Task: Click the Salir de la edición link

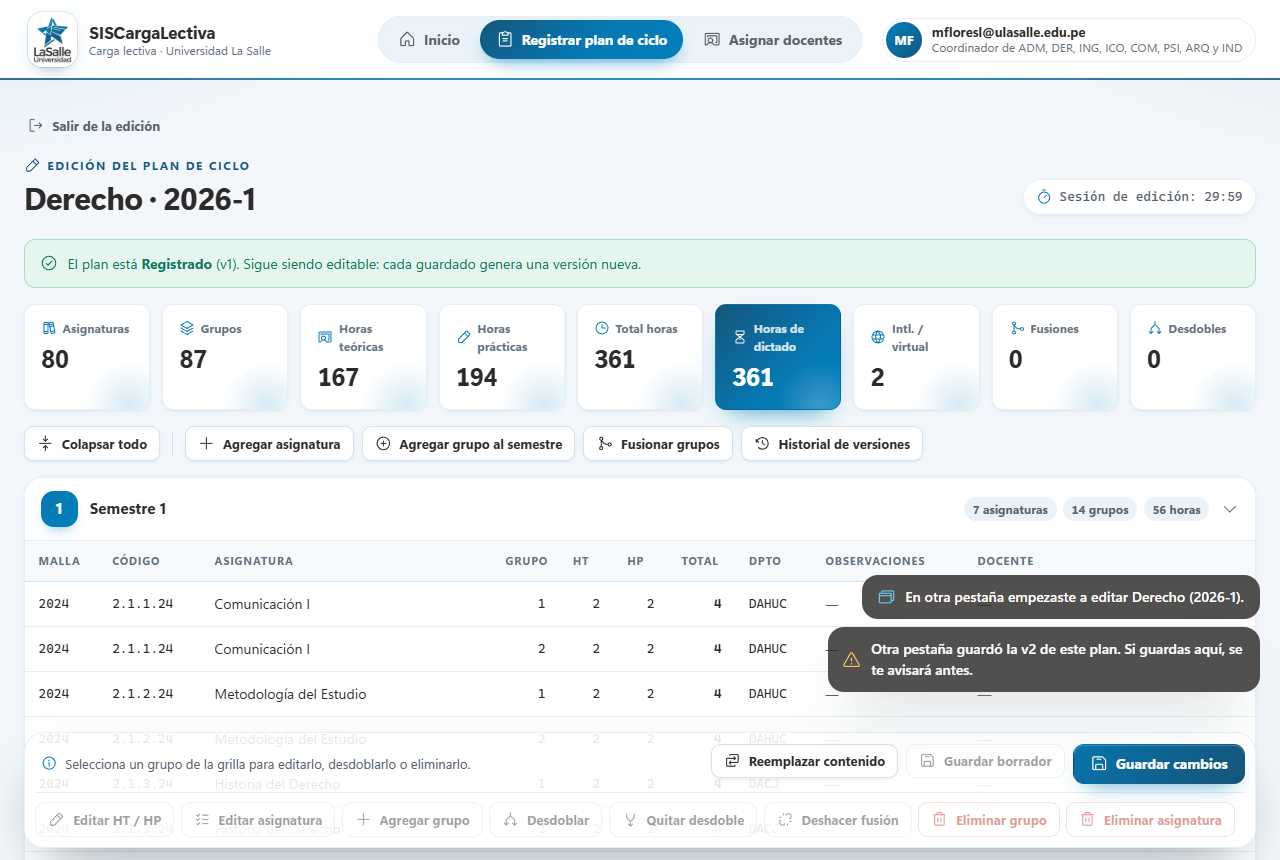Action: click(95, 126)
